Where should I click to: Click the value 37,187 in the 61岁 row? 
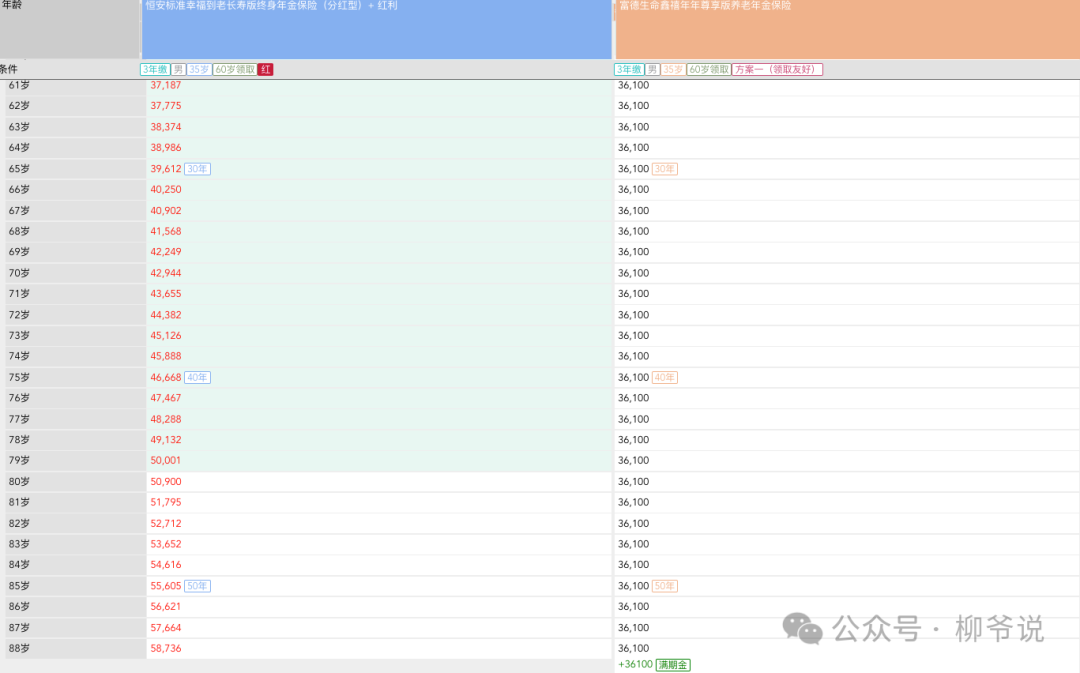(166, 85)
